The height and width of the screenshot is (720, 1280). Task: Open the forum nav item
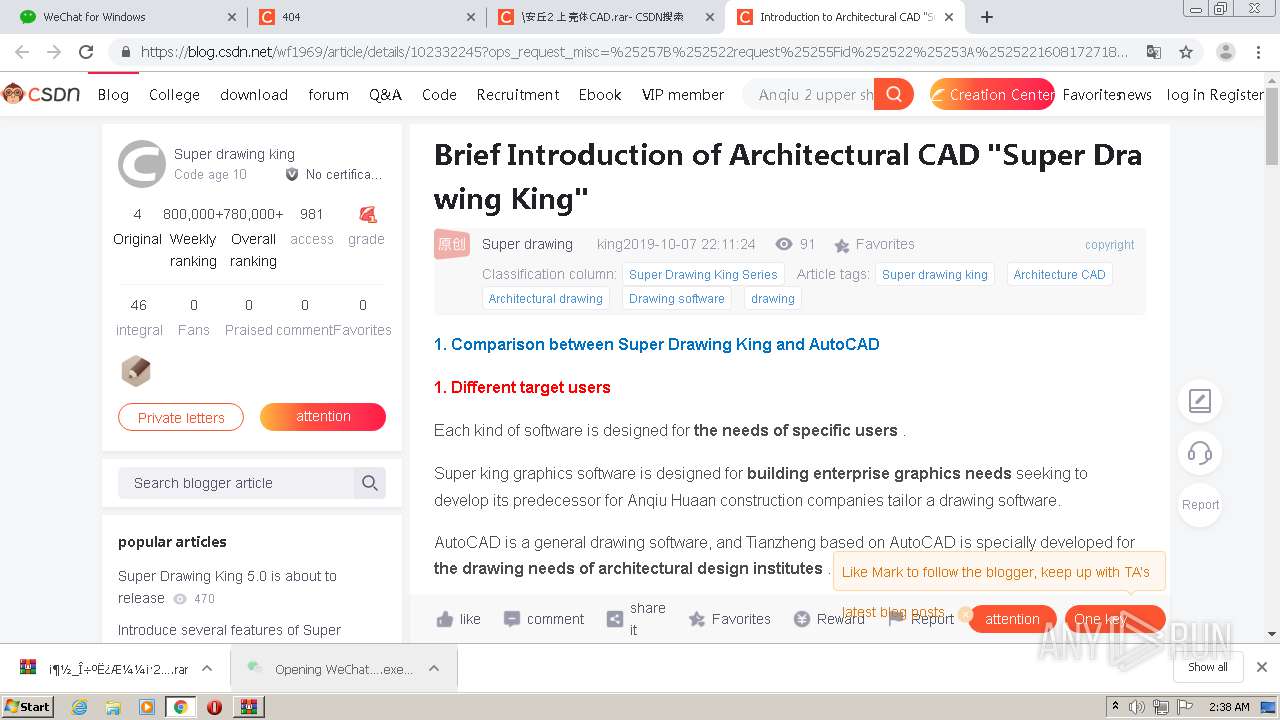(x=328, y=94)
